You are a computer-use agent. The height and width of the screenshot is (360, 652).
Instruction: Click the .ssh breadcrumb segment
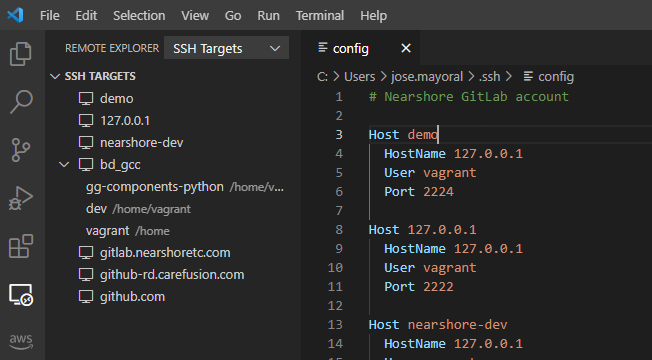tap(489, 76)
